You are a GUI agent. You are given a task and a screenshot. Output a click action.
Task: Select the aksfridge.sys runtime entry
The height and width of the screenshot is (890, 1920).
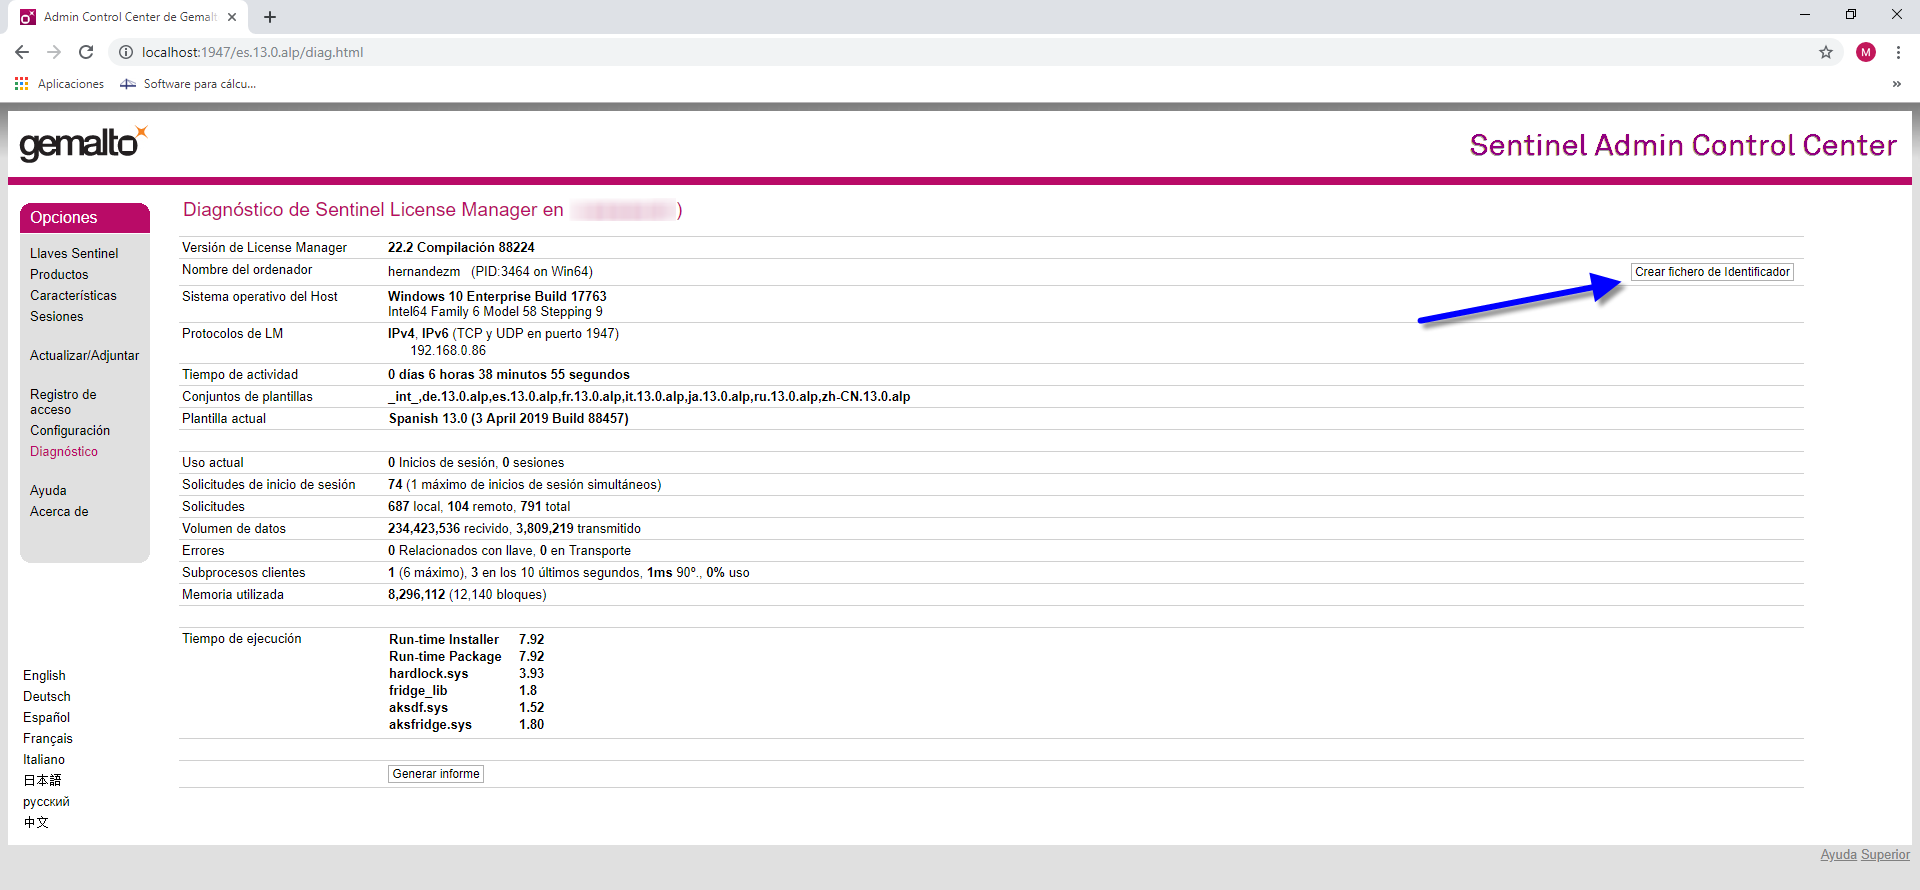pos(430,725)
